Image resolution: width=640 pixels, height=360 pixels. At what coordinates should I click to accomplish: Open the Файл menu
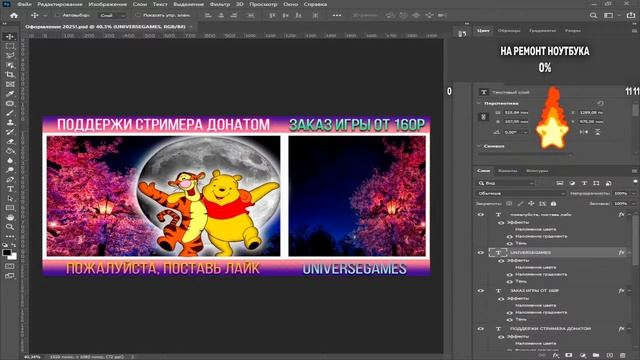[x=24, y=4]
